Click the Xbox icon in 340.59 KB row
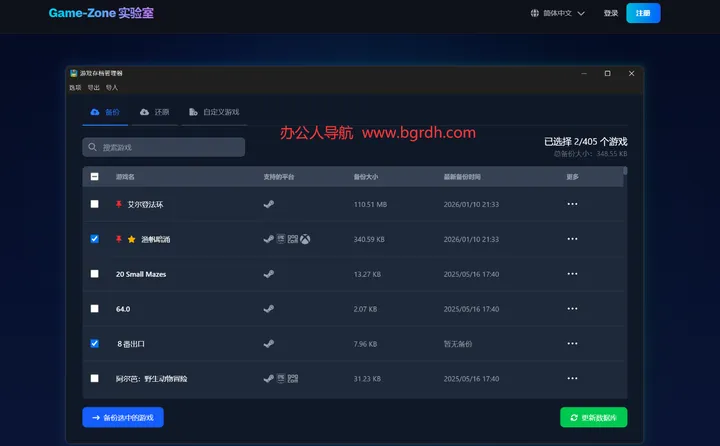This screenshot has width=720, height=446. click(305, 239)
